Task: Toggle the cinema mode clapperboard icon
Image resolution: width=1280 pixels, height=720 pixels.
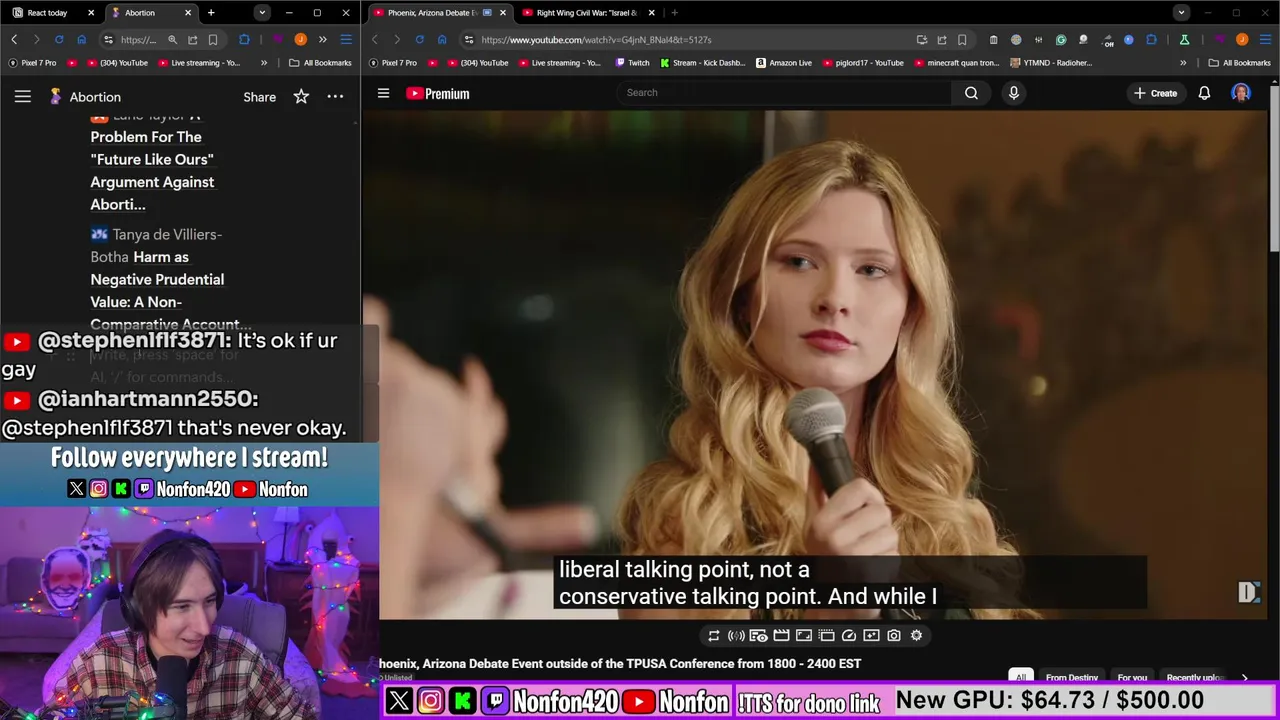Action: pyautogui.click(x=781, y=635)
